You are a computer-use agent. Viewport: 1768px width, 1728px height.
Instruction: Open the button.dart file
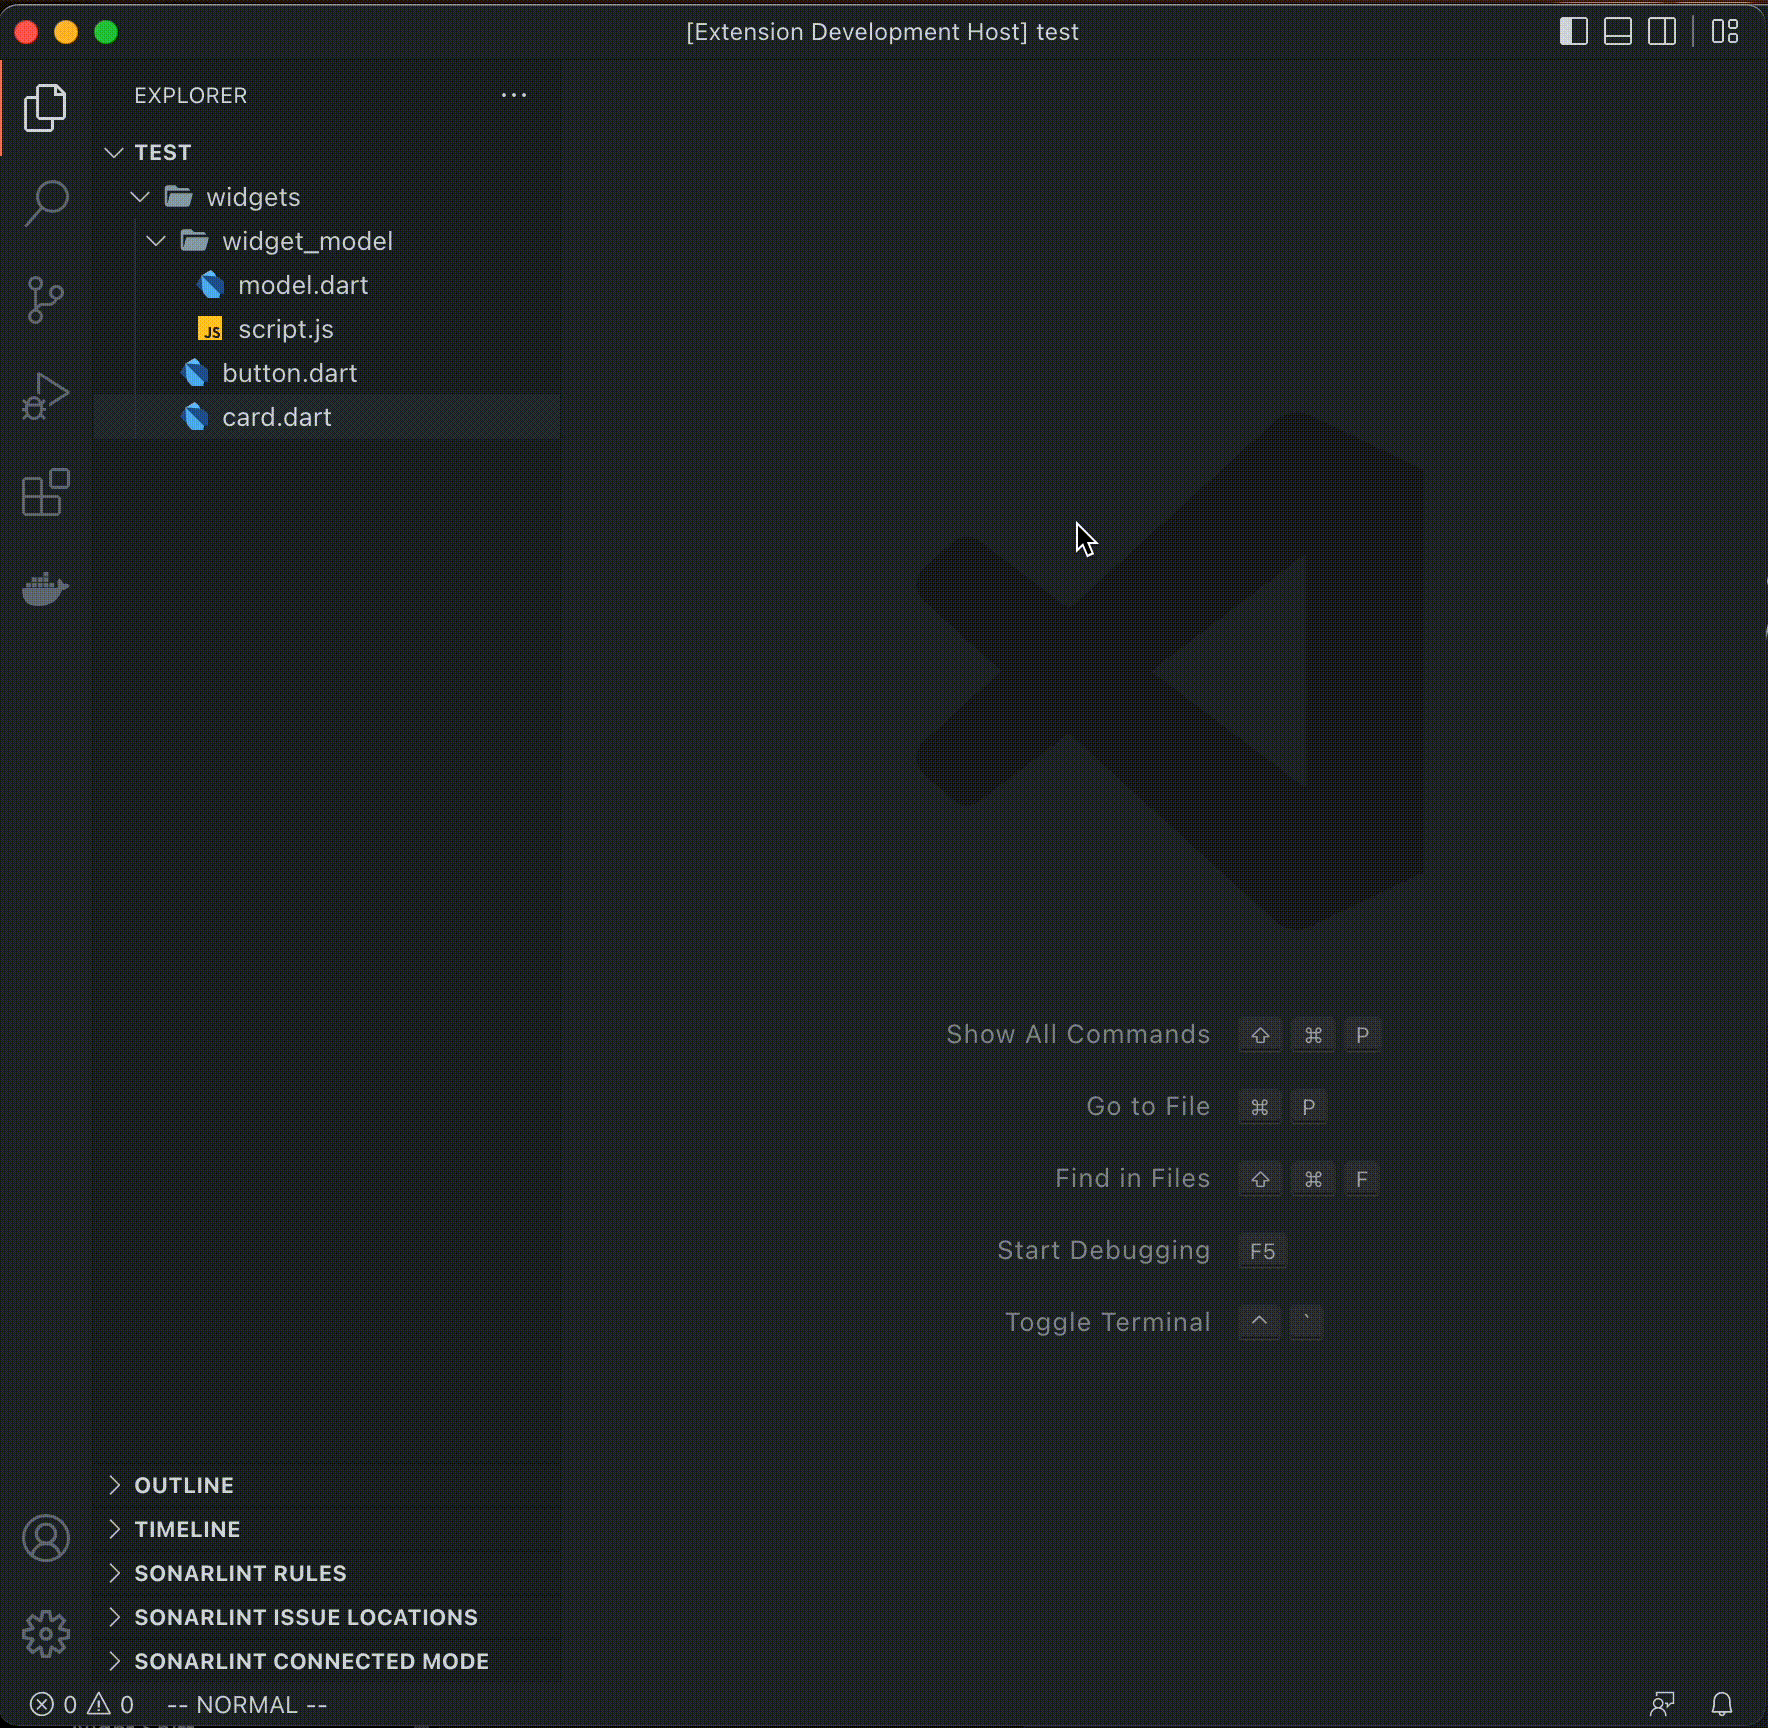coord(290,373)
